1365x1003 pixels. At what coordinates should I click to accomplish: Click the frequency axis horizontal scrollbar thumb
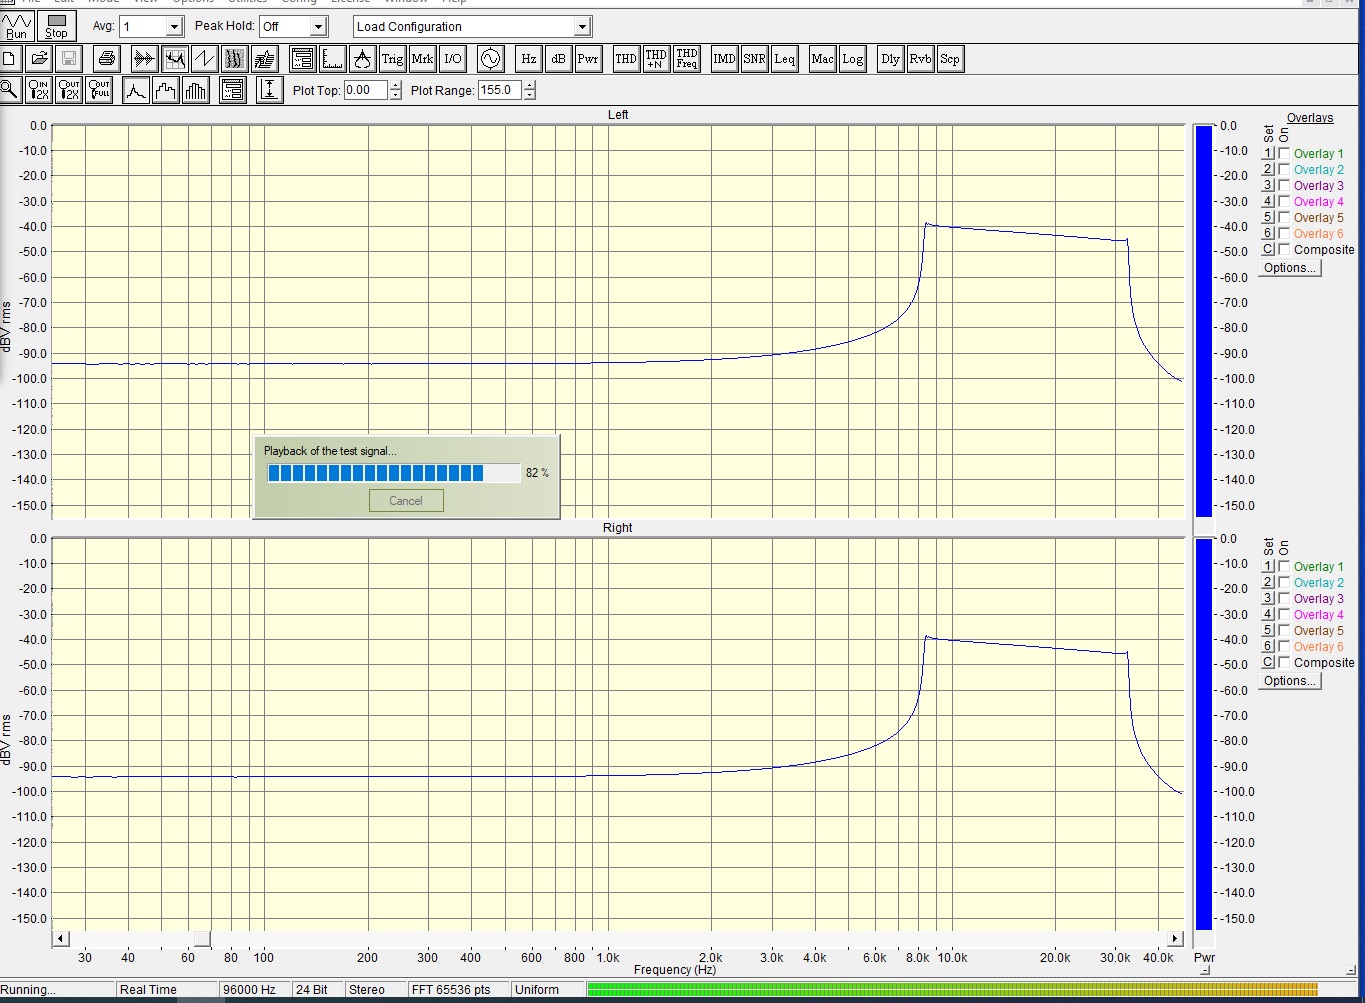(x=202, y=938)
